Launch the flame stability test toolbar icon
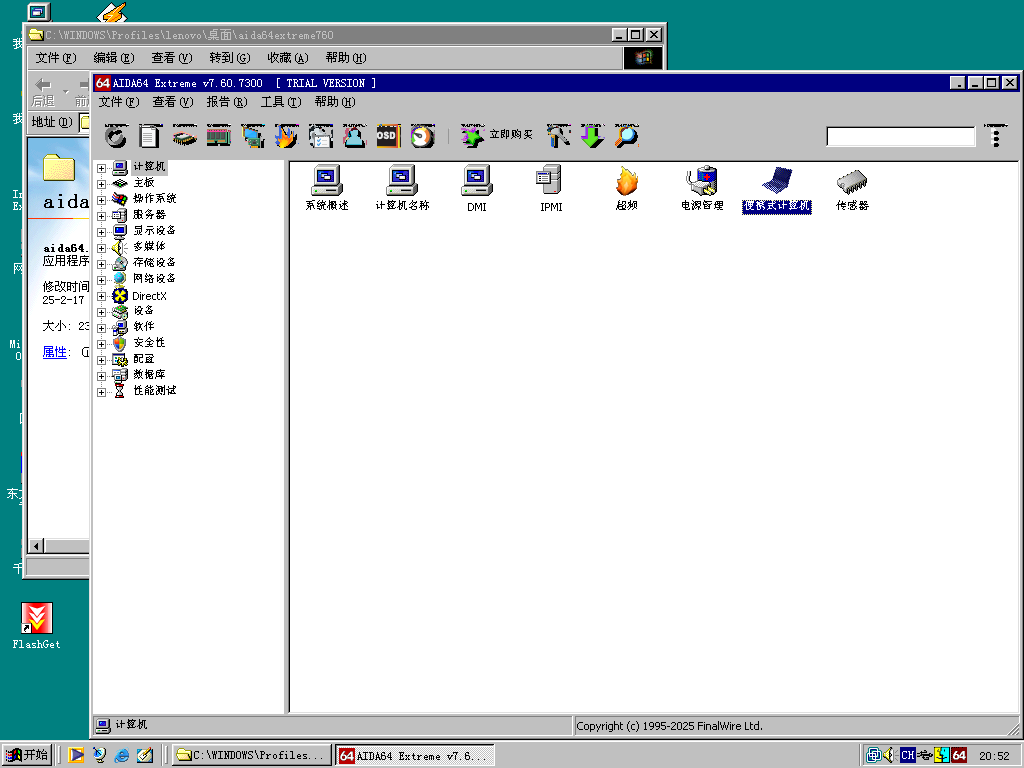This screenshot has height=768, width=1024. coord(287,136)
